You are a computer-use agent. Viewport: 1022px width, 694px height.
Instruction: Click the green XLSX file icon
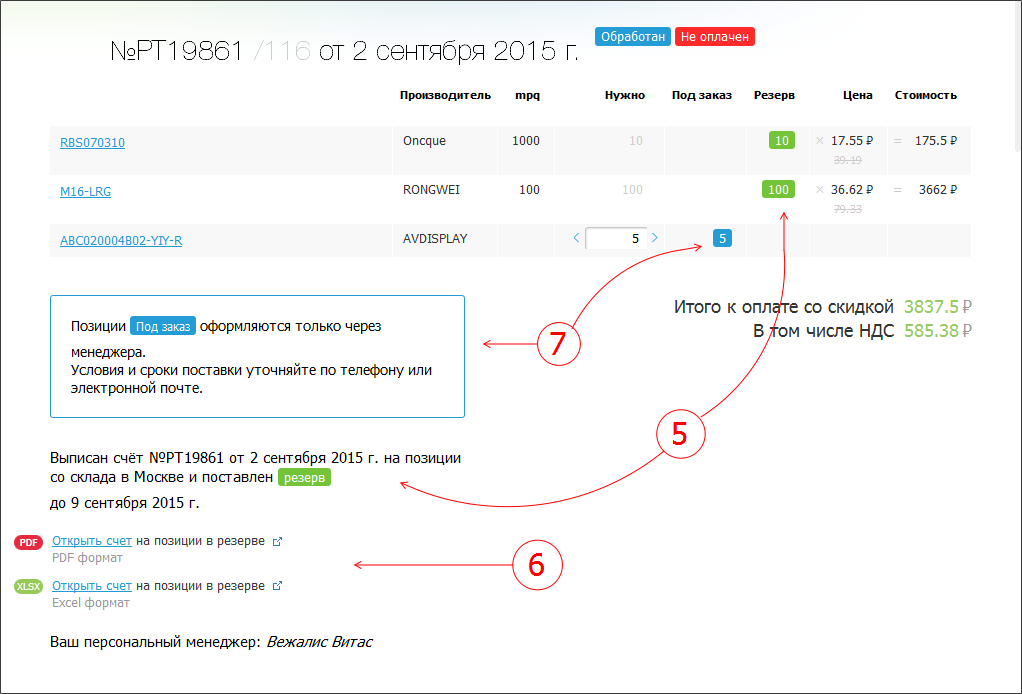click(x=28, y=587)
